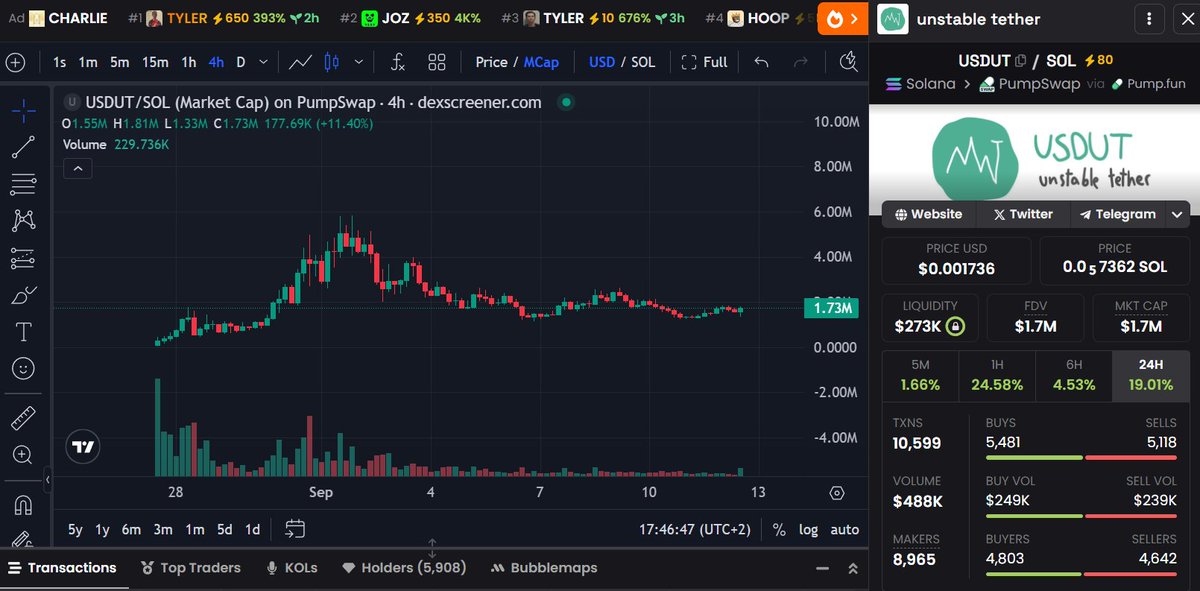Open the go to date calendar
Image resolution: width=1200 pixels, height=591 pixels.
tap(295, 529)
